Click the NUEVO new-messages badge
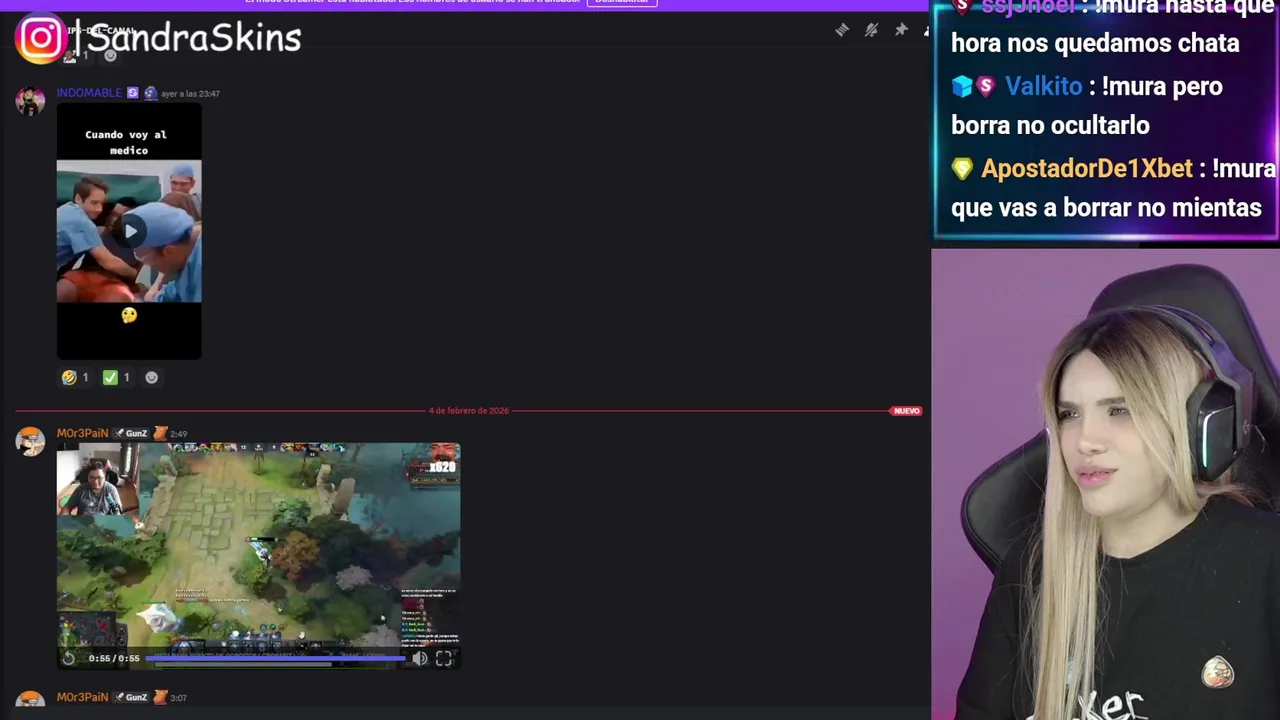This screenshot has height=720, width=1280. pyautogui.click(x=906, y=411)
